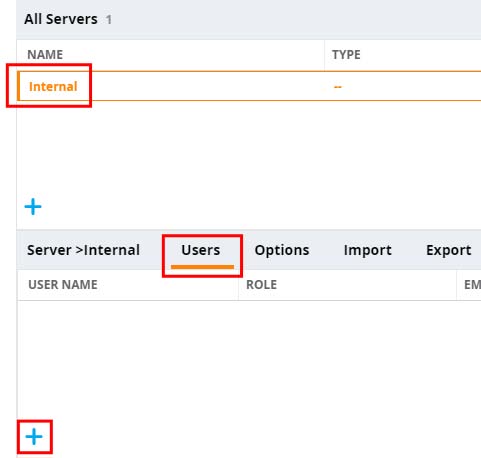481x458 pixels.
Task: Select the Internal server row
Action: click(249, 86)
